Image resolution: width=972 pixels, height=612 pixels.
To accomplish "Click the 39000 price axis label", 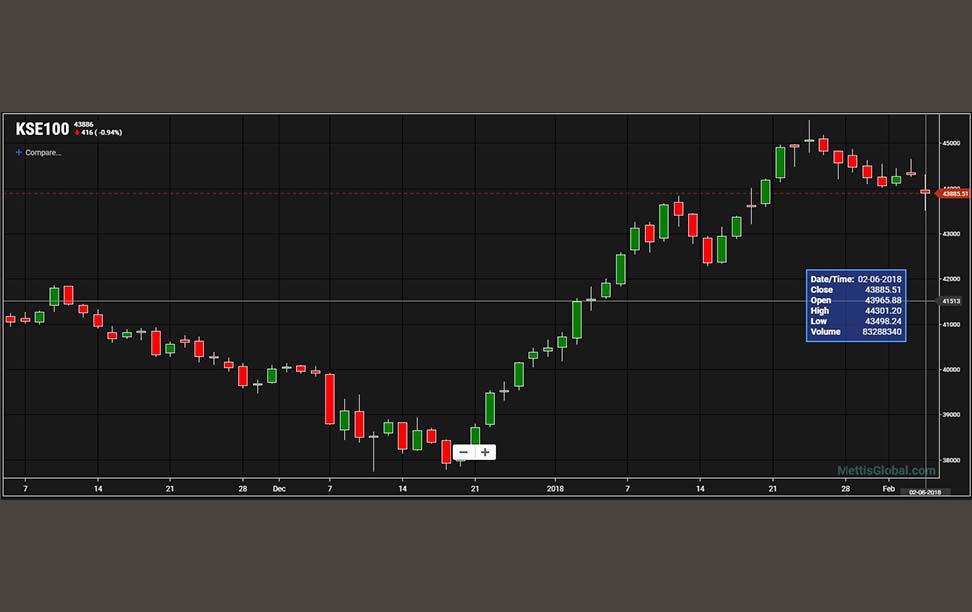I will (951, 415).
